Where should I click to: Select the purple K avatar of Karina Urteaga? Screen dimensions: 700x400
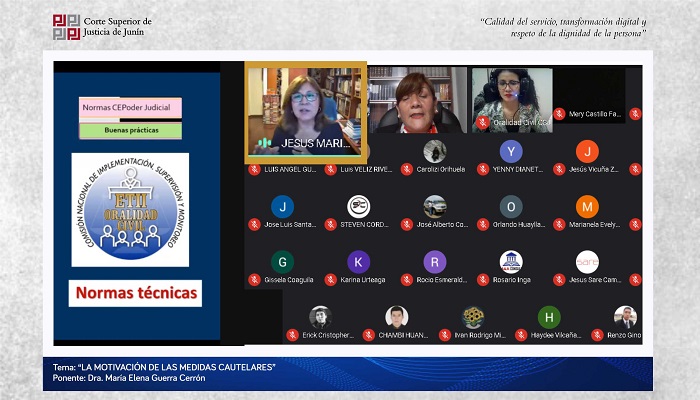358,262
